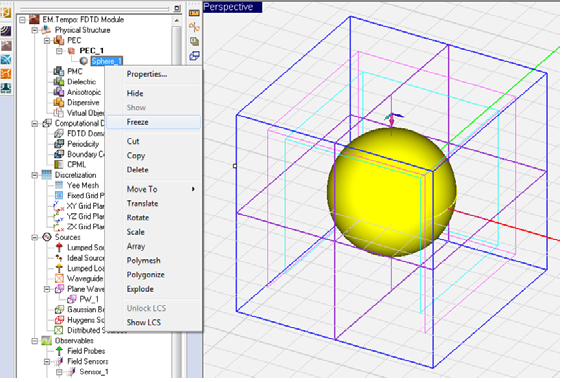Click the Sources node icon

click(x=47, y=237)
